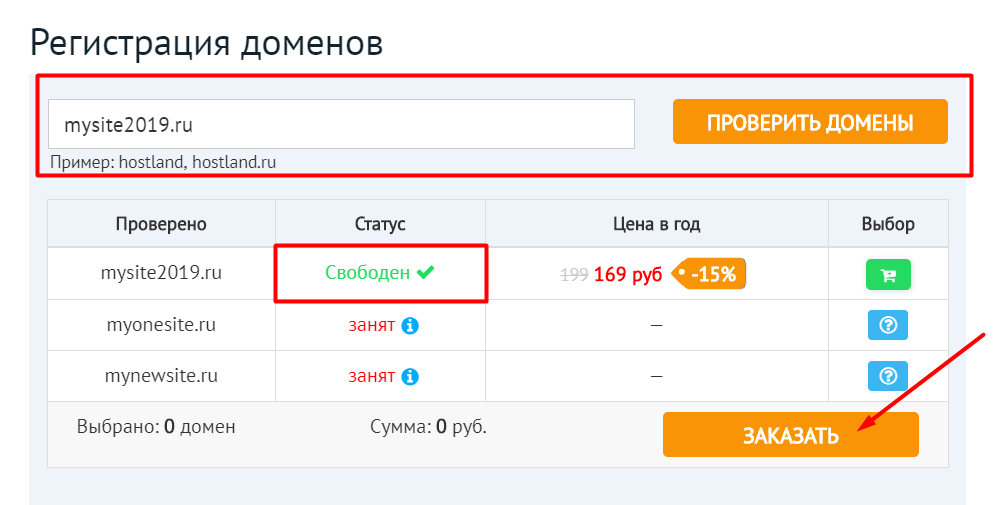Image resolution: width=1003 pixels, height=505 pixels.
Task: Select the Проверено column header
Action: 161,224
